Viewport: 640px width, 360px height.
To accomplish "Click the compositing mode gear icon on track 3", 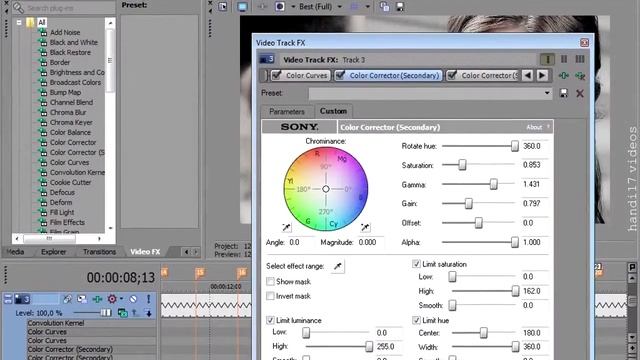I will coord(112,299).
